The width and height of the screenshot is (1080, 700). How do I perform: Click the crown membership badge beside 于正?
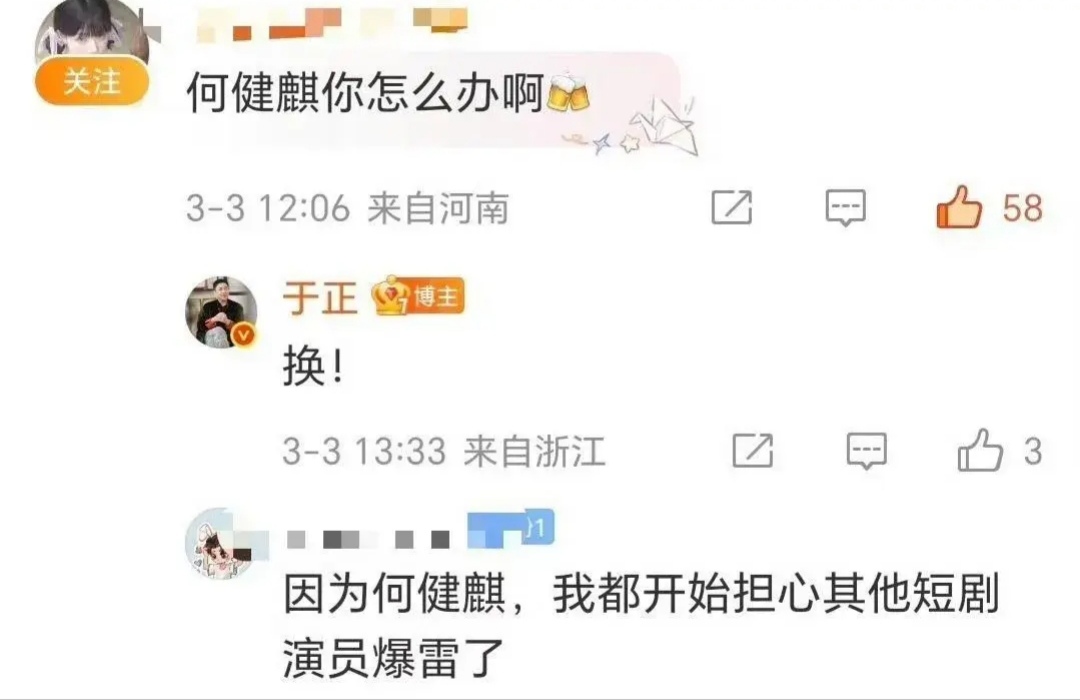click(391, 296)
